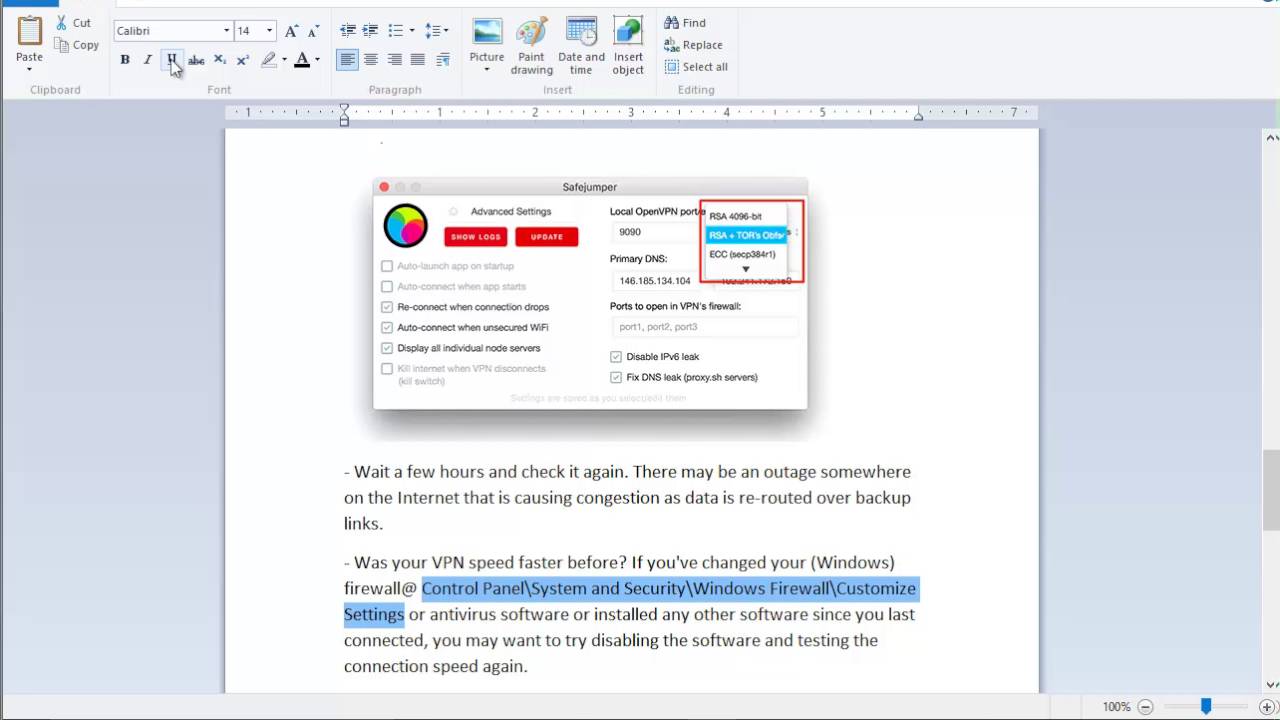The image size is (1280, 720).
Task: Increase paragraph indent
Action: [x=370, y=31]
